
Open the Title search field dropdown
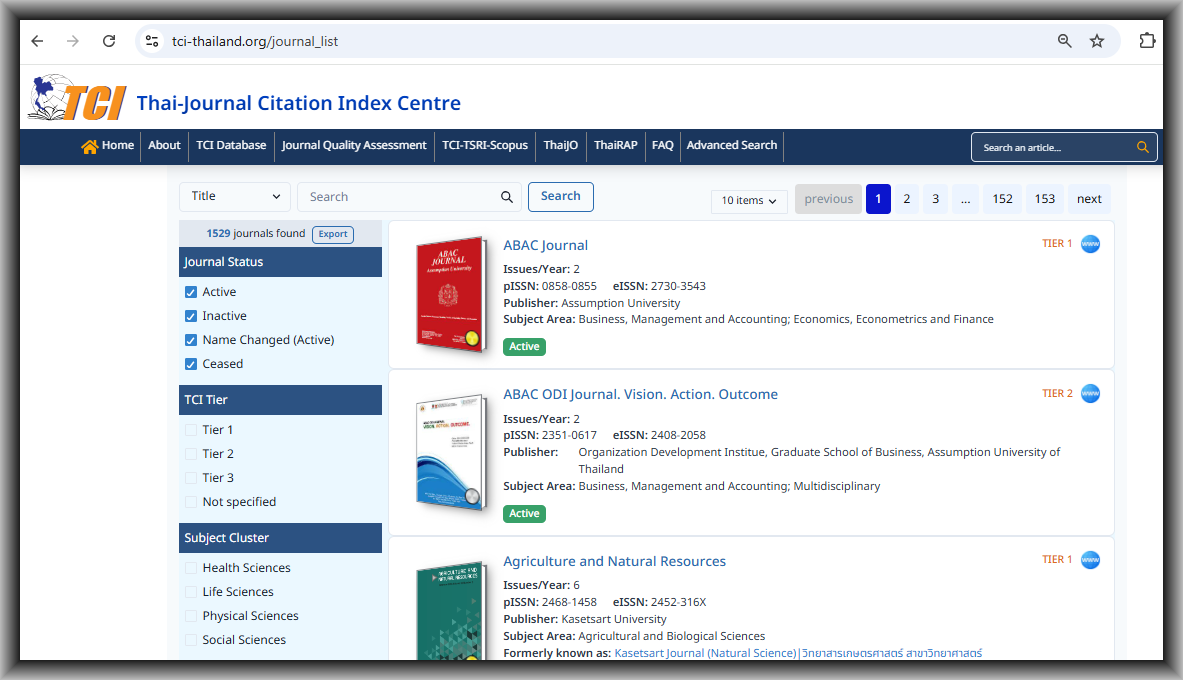(x=235, y=197)
